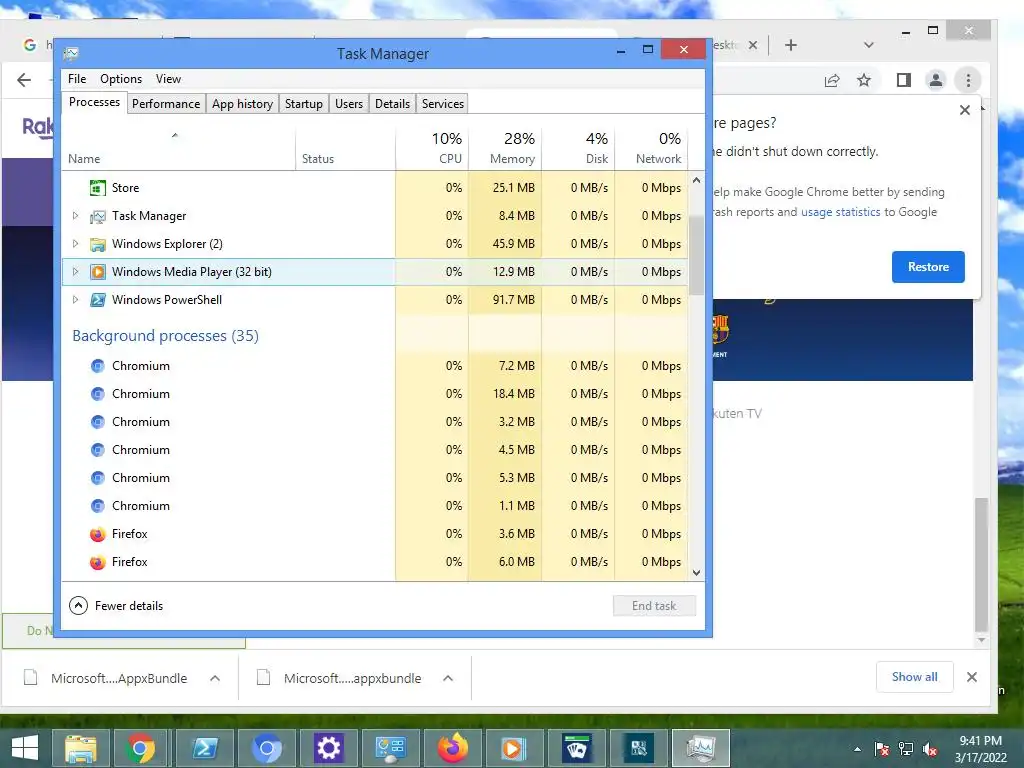Image resolution: width=1024 pixels, height=768 pixels.
Task: Open Chromium from the taskbar
Action: point(267,748)
